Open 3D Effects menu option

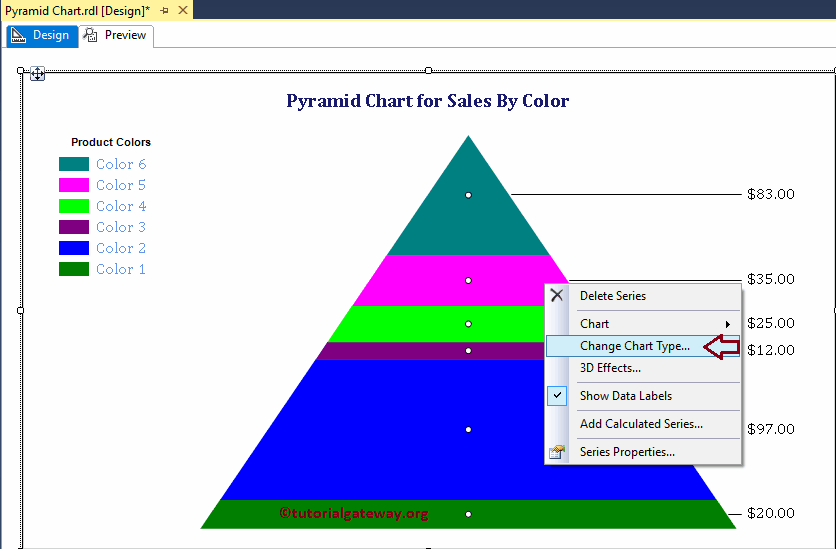pos(643,368)
